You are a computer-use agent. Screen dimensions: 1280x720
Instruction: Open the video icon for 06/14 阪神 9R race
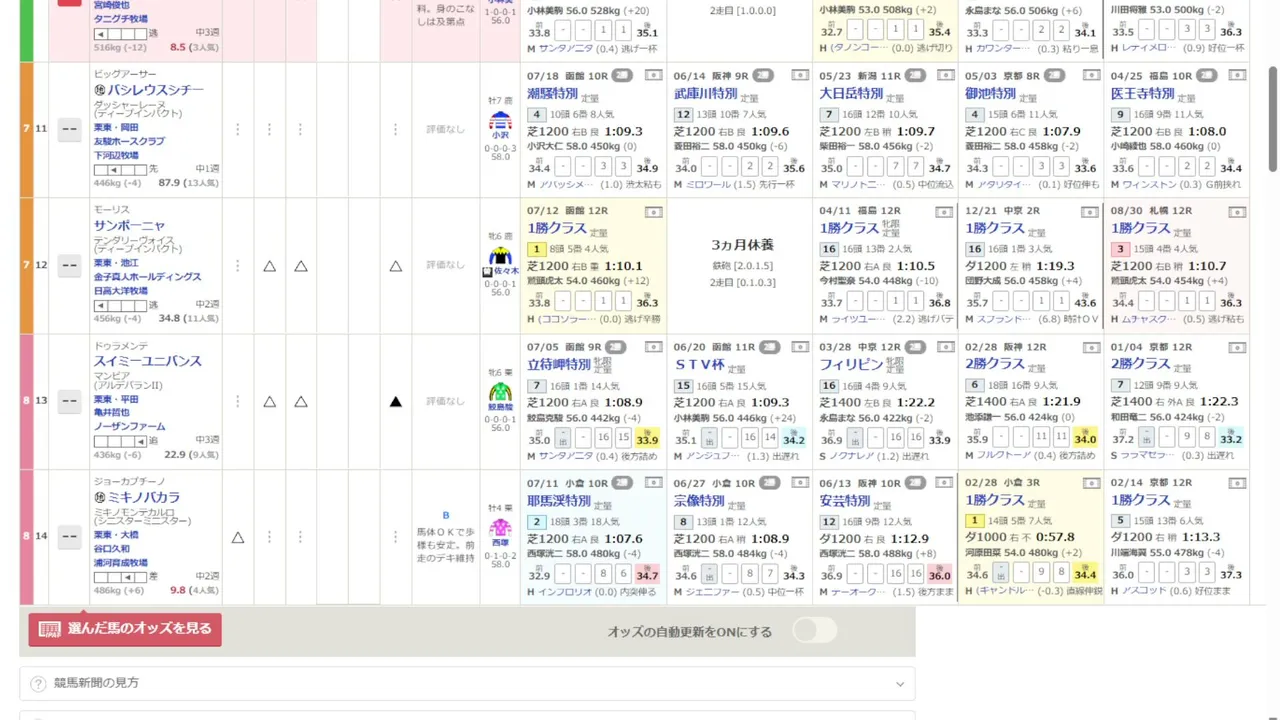[x=799, y=75]
